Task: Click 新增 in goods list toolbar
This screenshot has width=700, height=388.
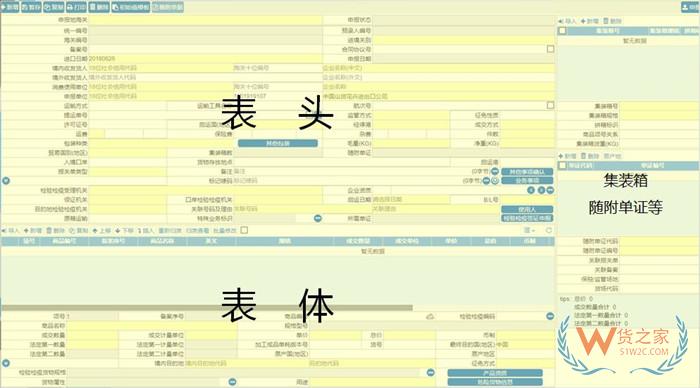Action: 33,231
